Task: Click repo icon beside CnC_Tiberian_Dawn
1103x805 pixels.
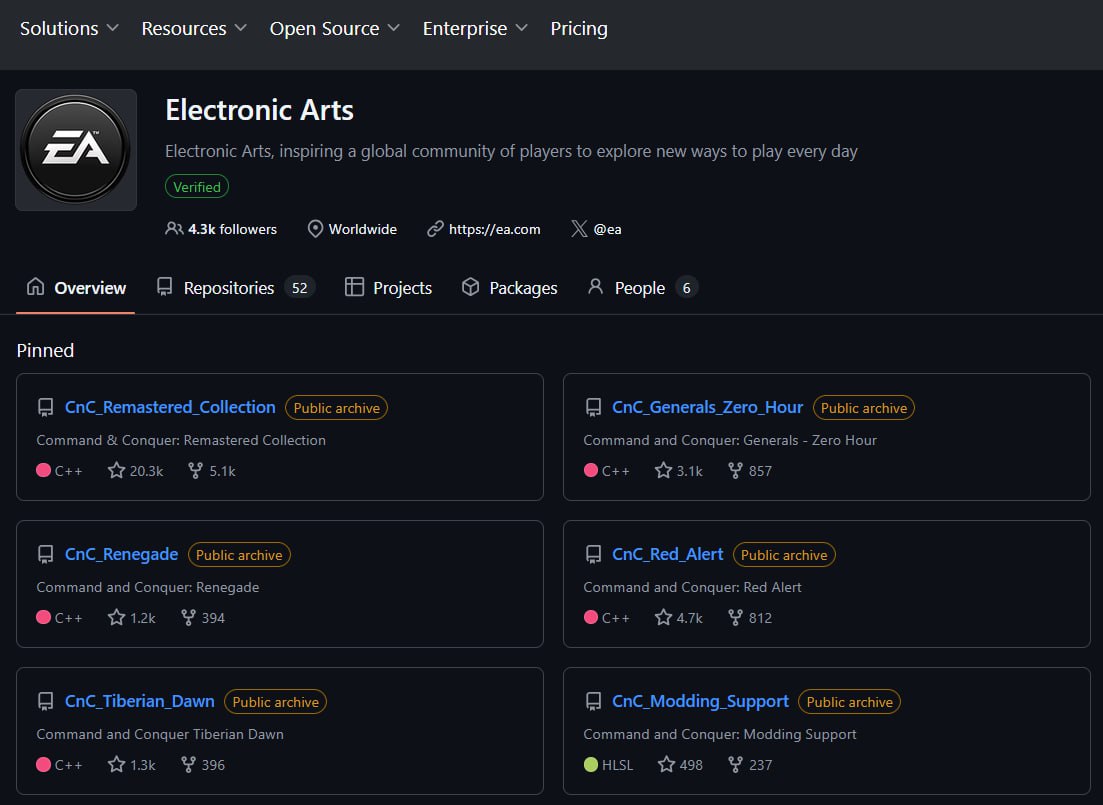Action: click(x=46, y=702)
